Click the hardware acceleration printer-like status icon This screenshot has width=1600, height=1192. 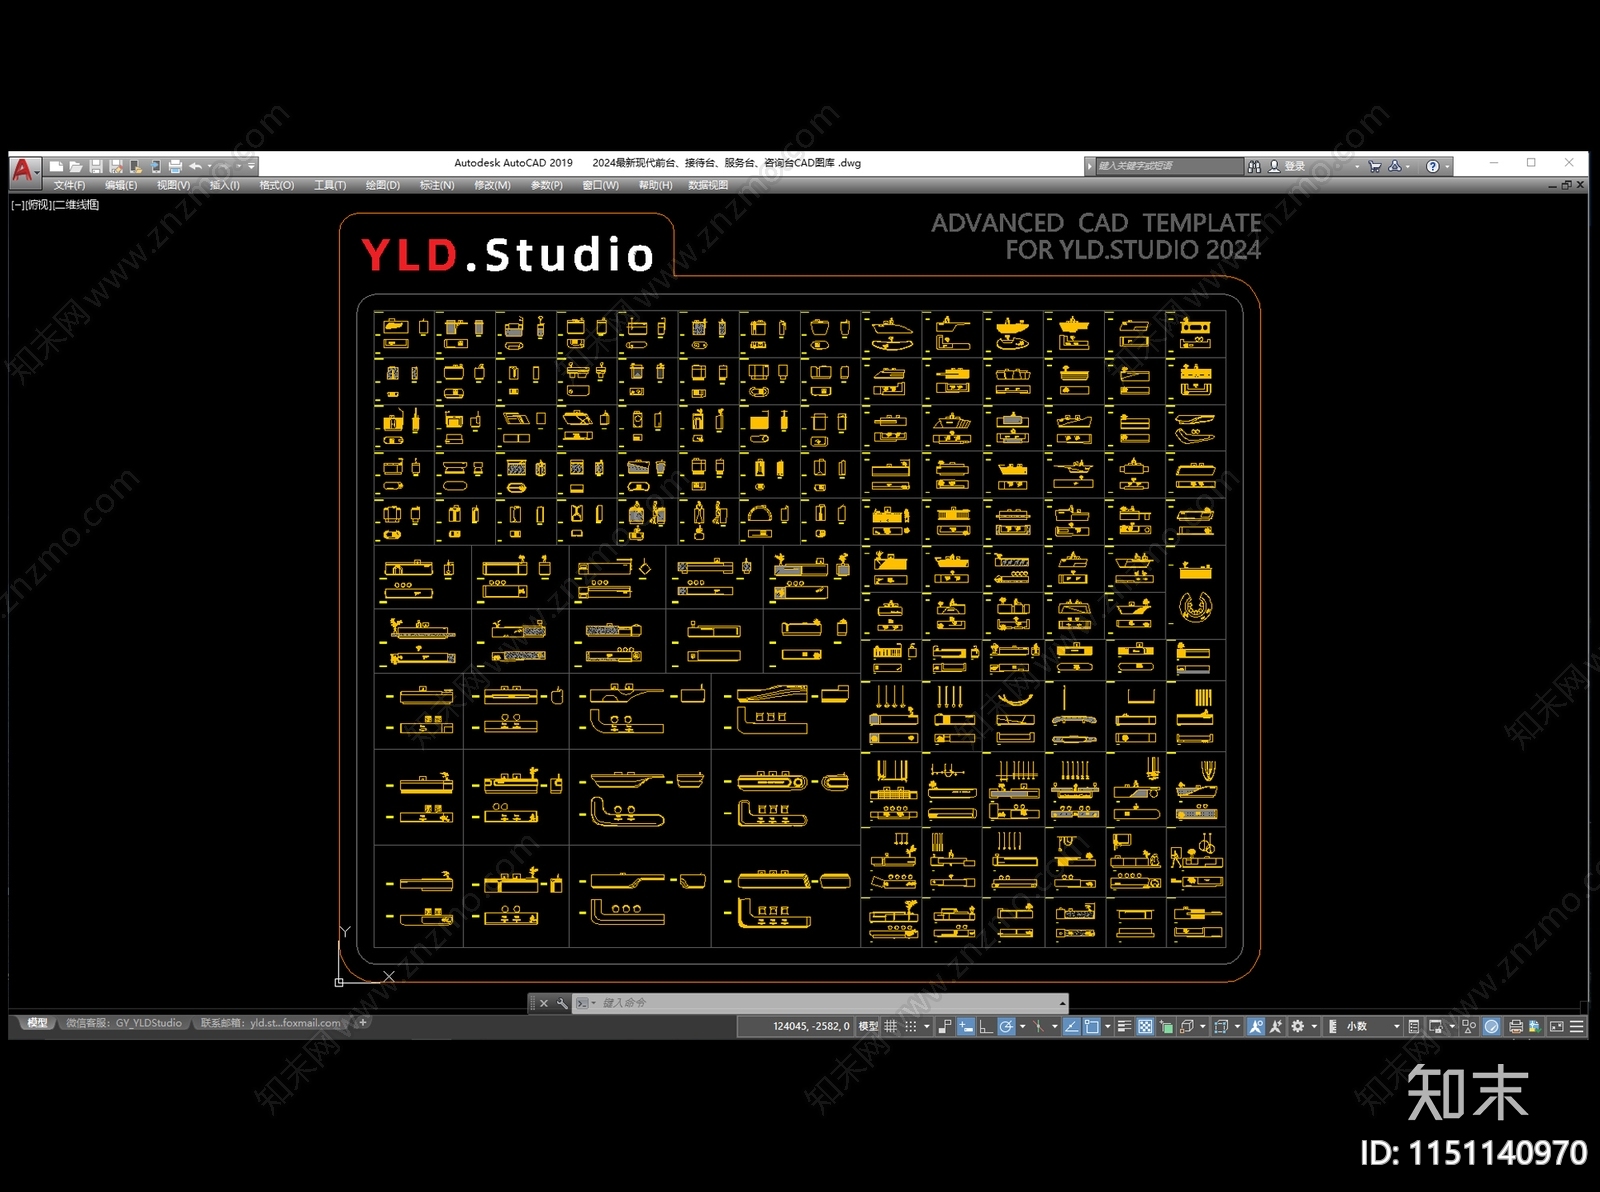1515,1026
